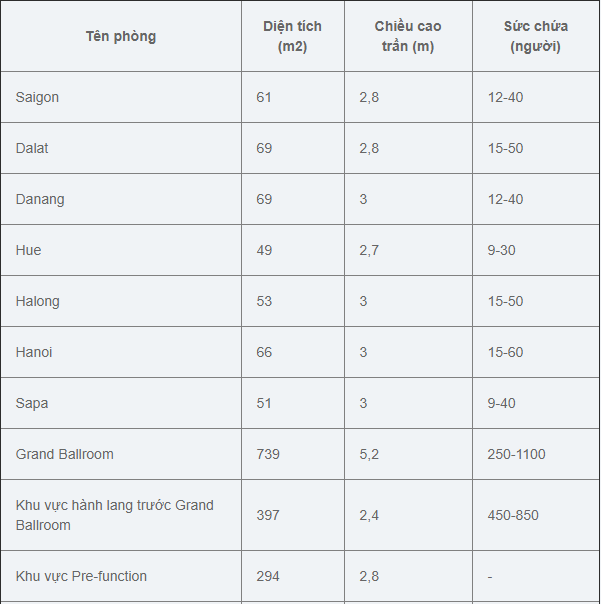This screenshot has width=601, height=604.
Task: Click Grand Ballroom area value 739
Action: coord(268,454)
